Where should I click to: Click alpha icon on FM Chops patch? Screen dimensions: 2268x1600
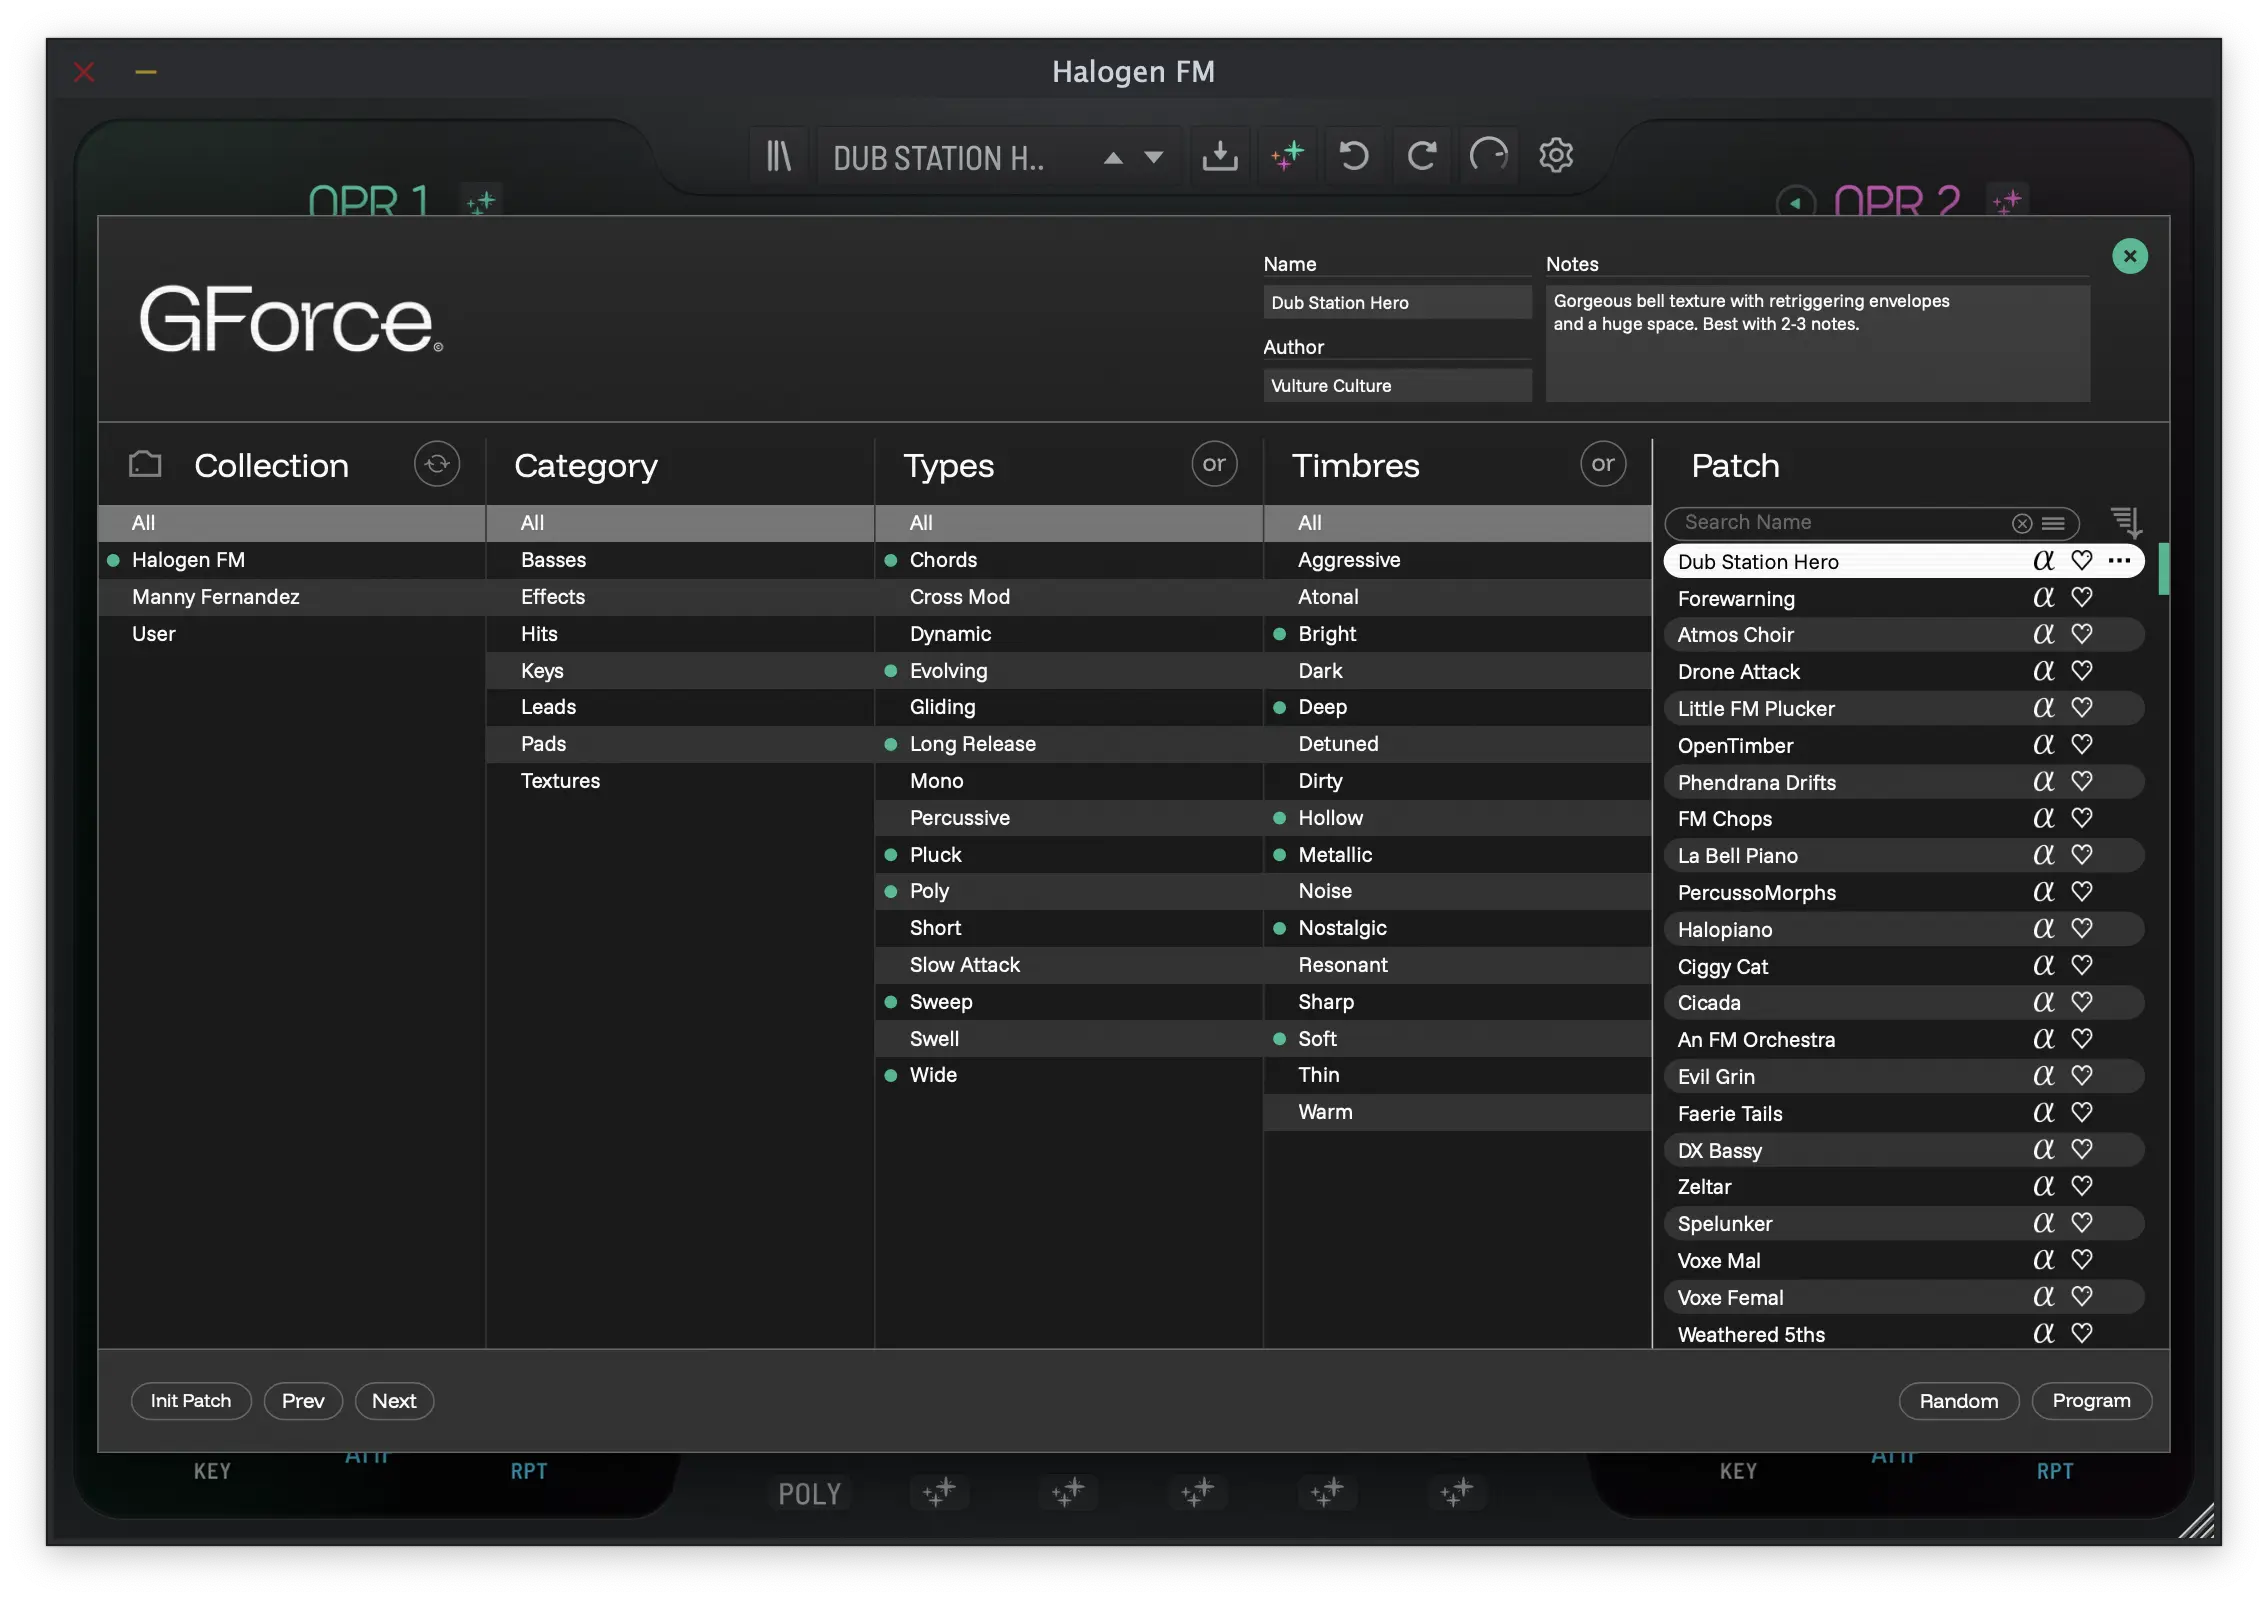pyautogui.click(x=2044, y=819)
